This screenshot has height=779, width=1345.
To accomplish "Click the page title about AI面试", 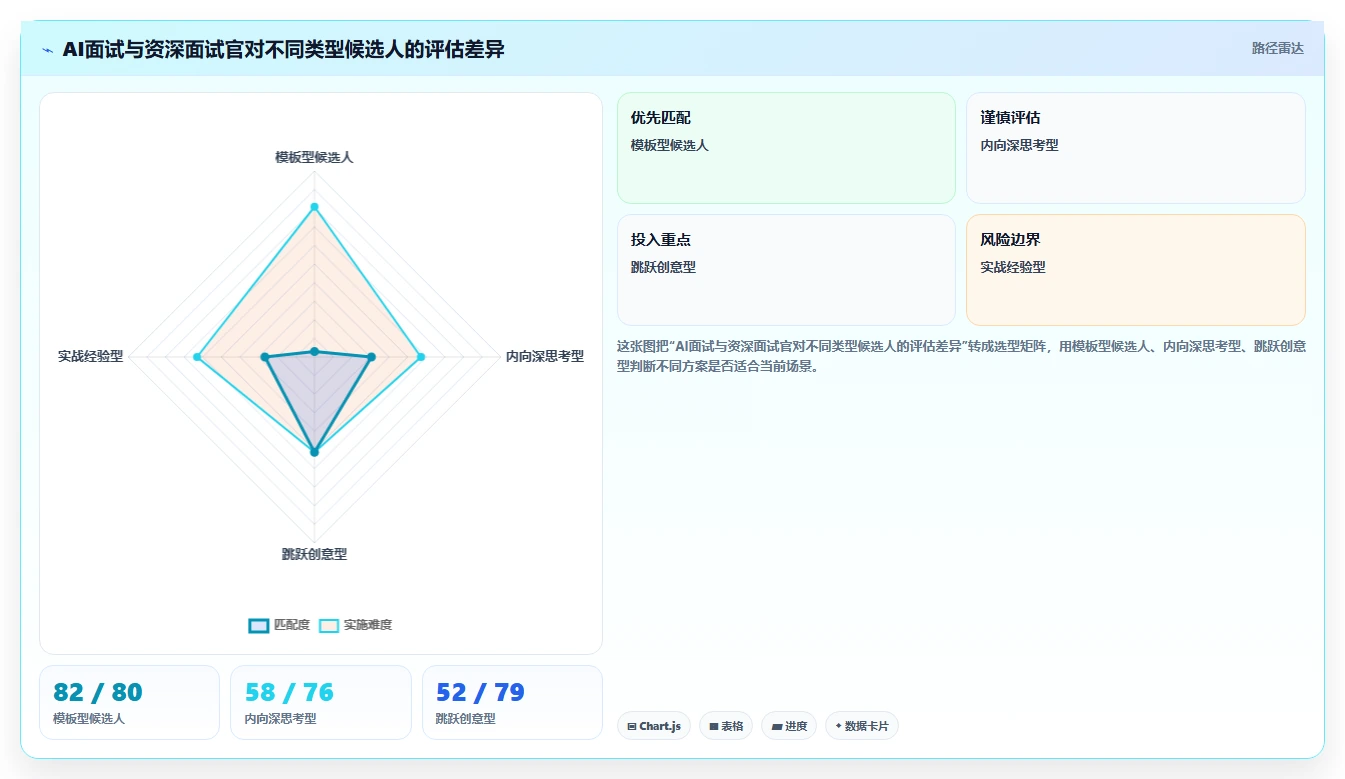I will click(x=284, y=49).
